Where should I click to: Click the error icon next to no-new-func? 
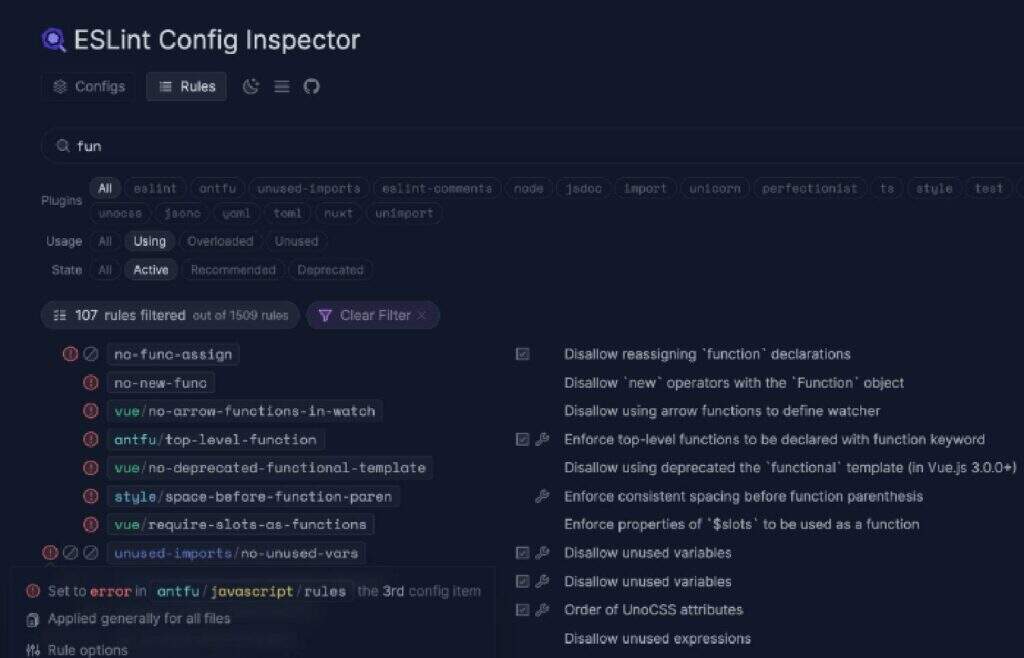90,383
